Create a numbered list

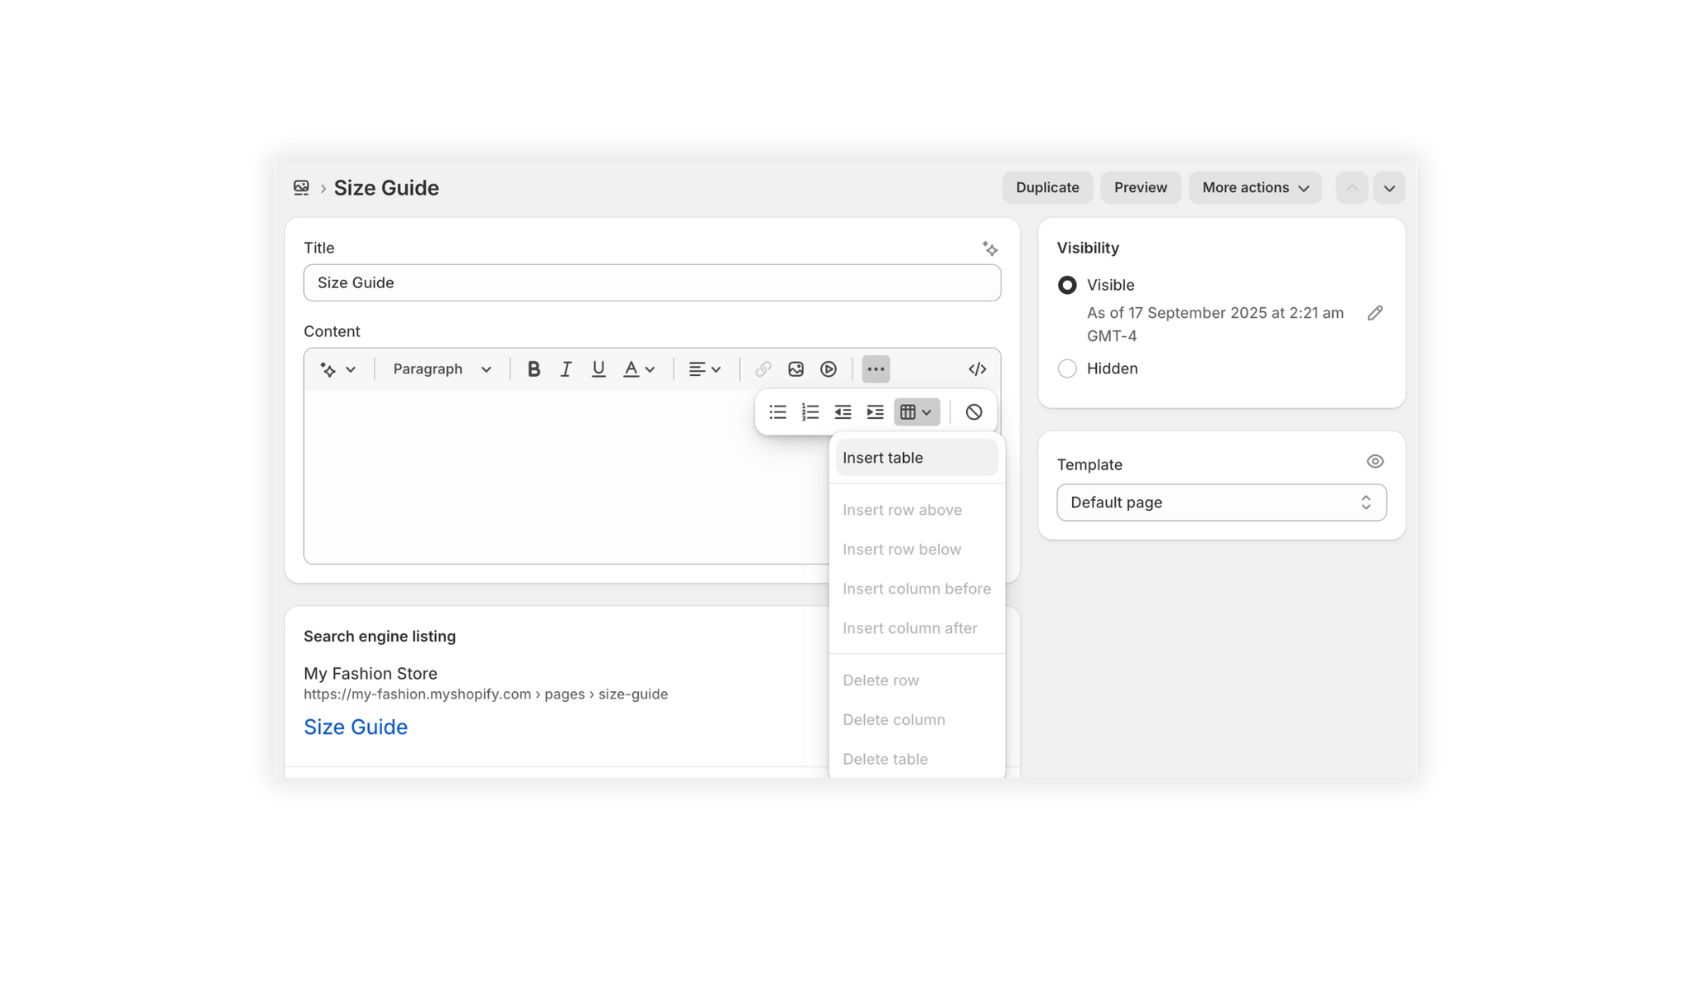[810, 411]
